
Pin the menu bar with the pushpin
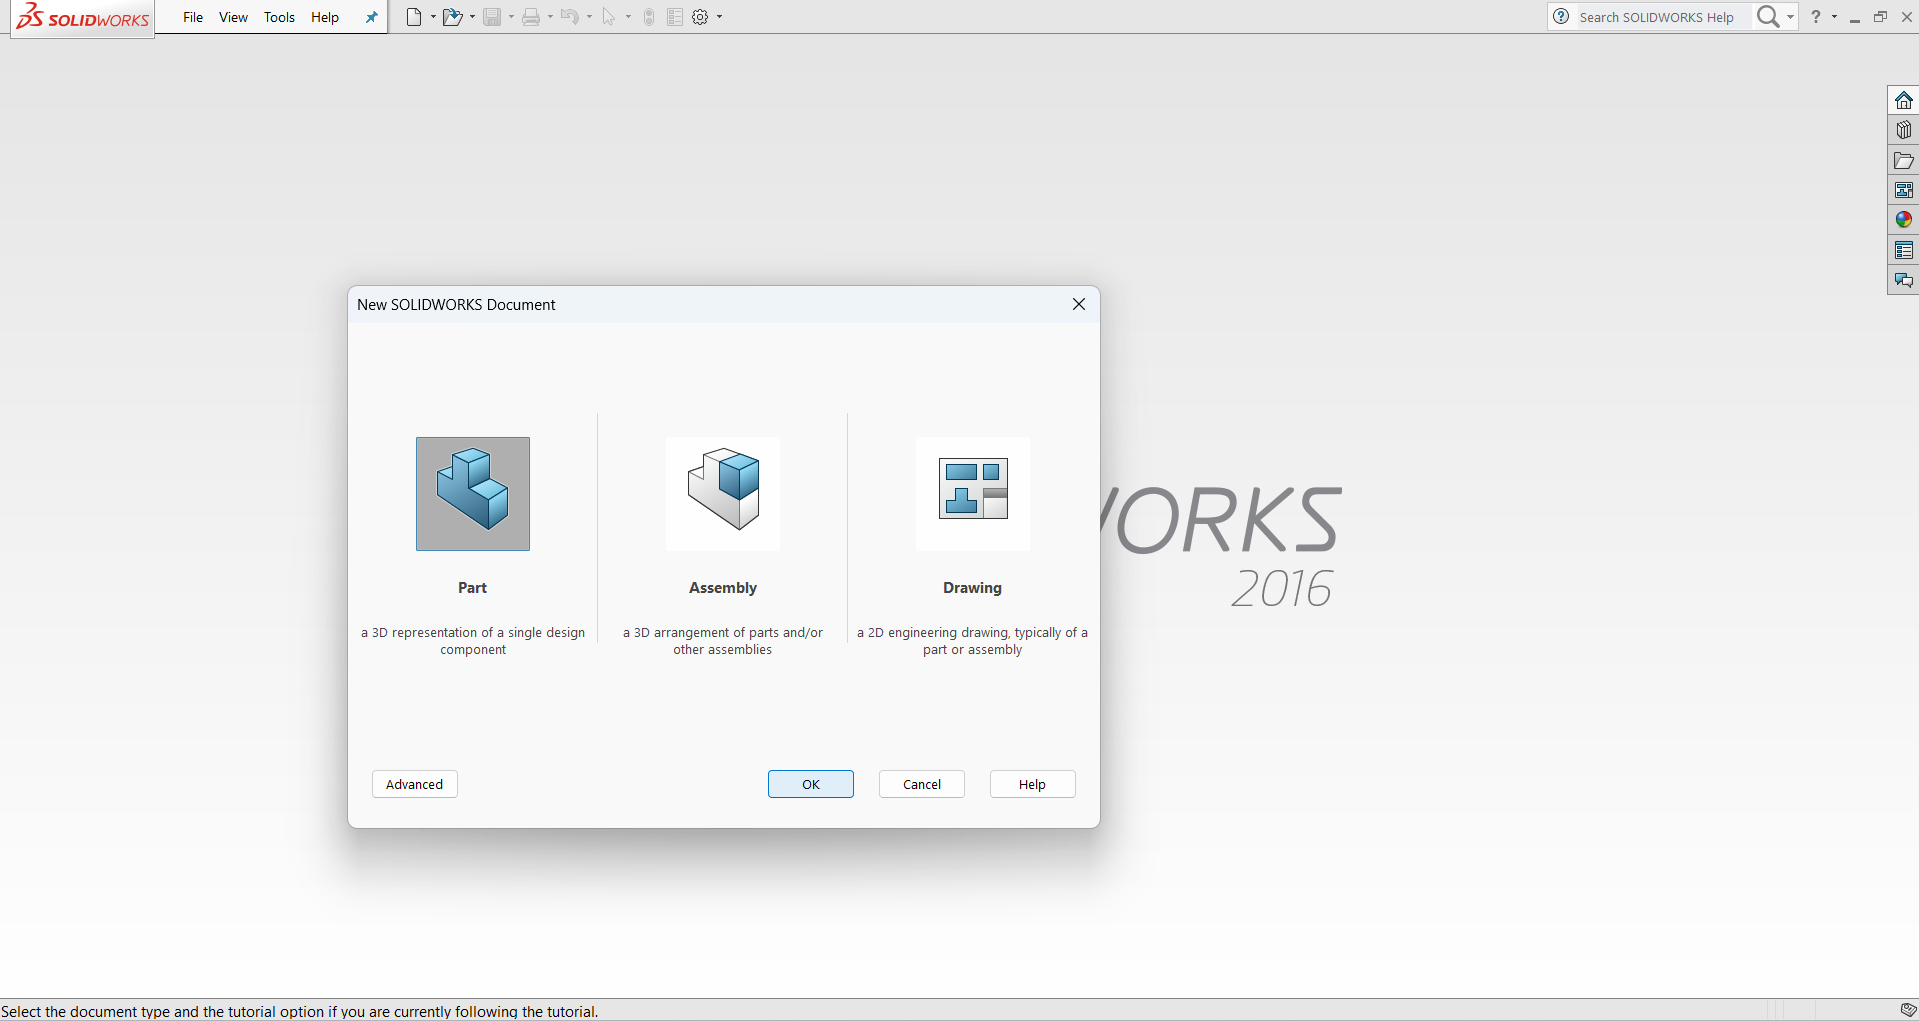tap(372, 17)
